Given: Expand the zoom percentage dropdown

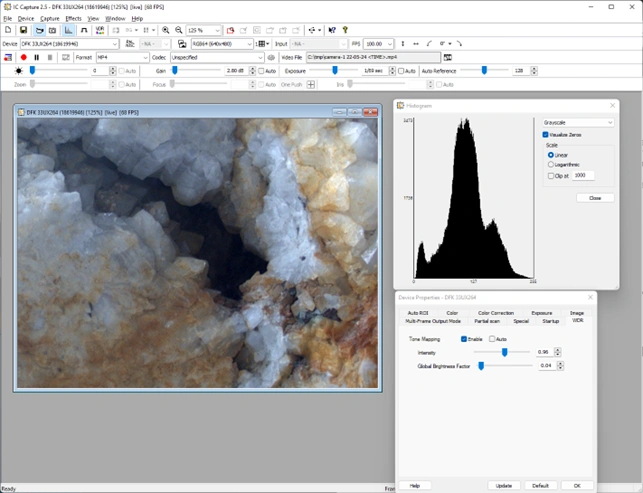Looking at the screenshot, I should (x=218, y=31).
